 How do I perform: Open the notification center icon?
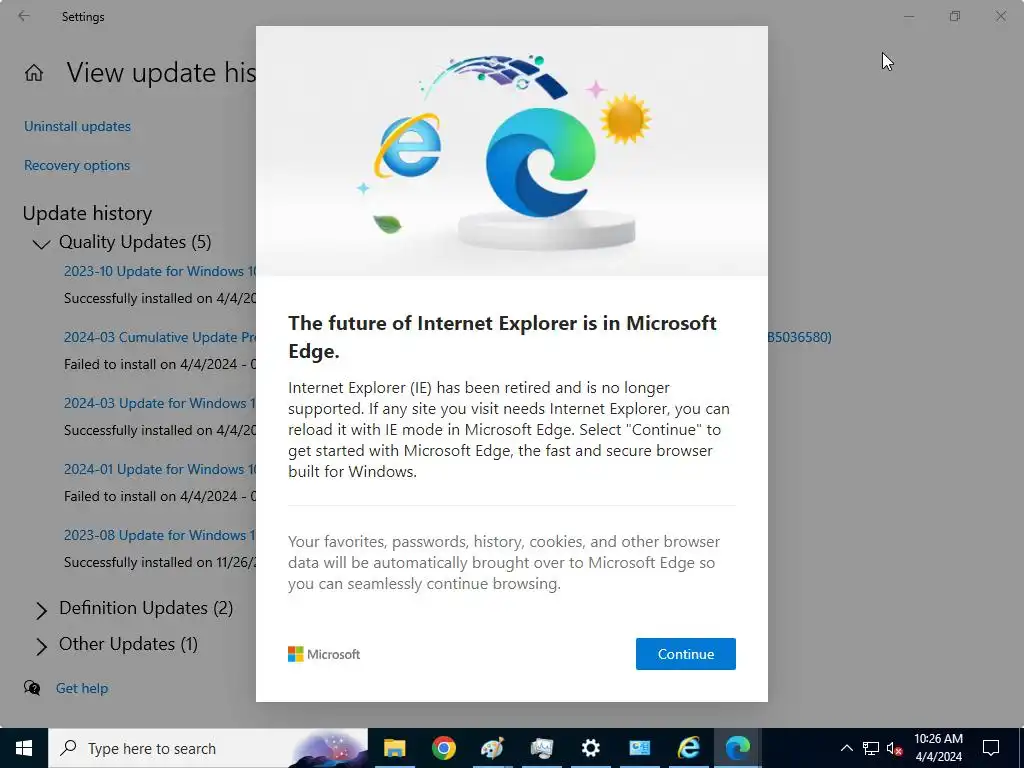pyautogui.click(x=991, y=748)
